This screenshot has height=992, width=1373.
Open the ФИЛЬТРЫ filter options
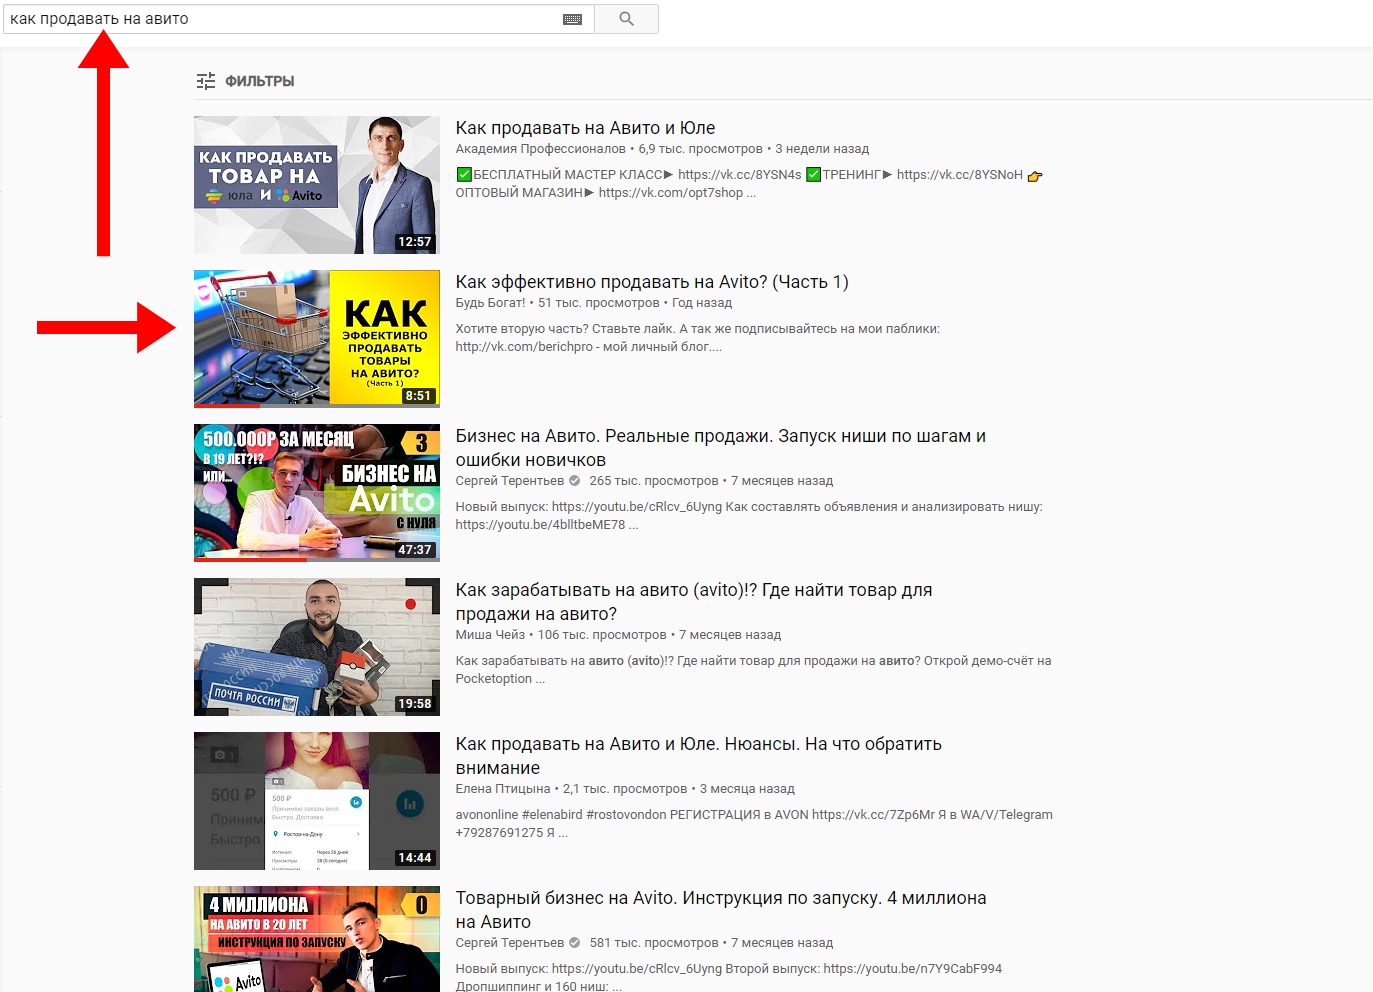(x=245, y=81)
